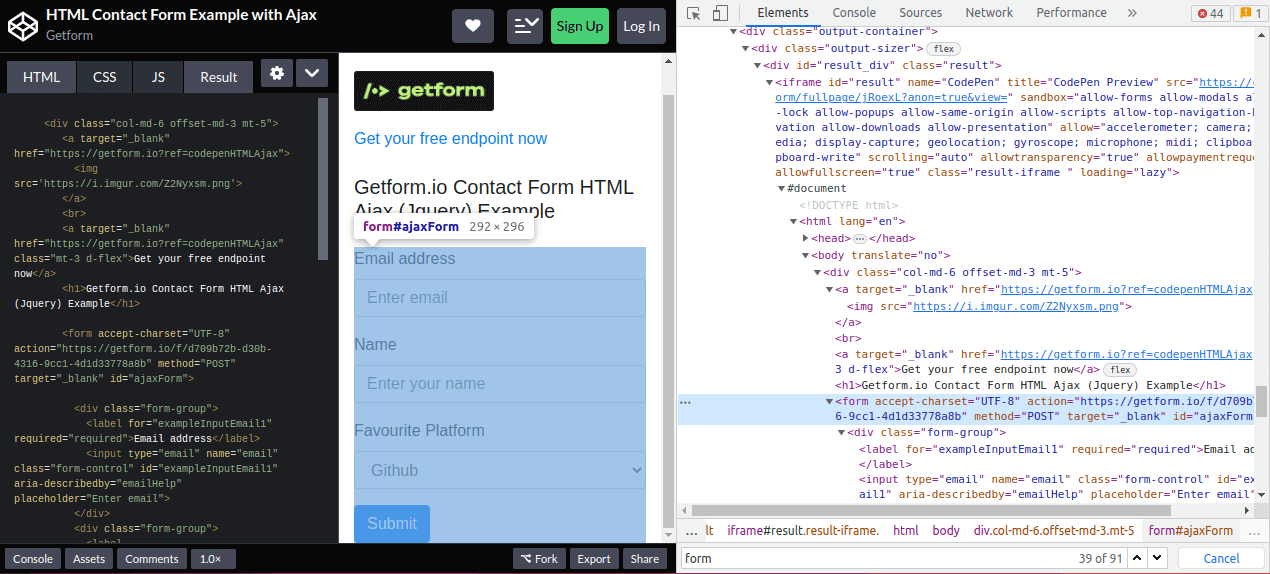This screenshot has width=1270, height=574.
Task: Click the CodePen logo icon
Action: 22,26
